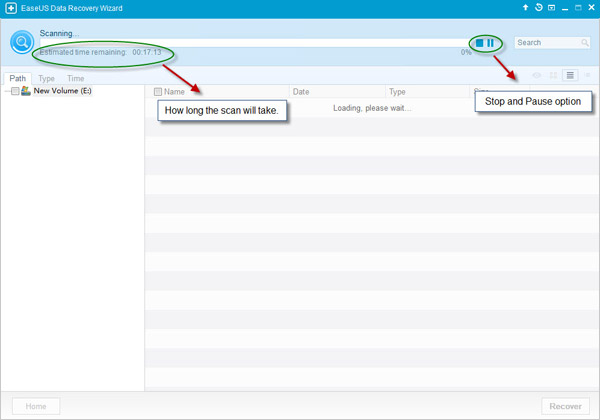Switch to list view layout
Image resolution: width=600 pixels, height=420 pixels.
[570, 75]
